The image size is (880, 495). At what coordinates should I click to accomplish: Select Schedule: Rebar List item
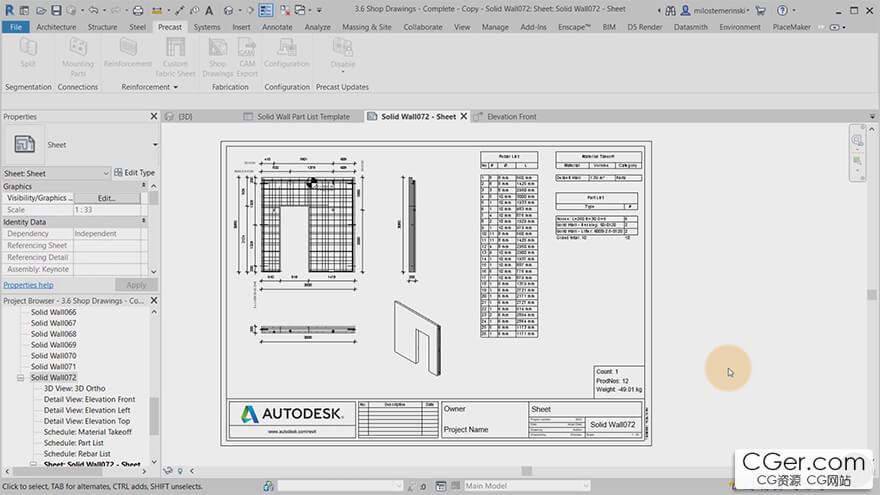[77, 453]
